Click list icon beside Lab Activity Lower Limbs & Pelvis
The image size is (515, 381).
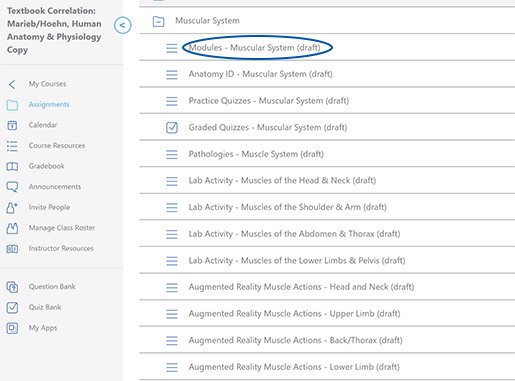point(172,261)
